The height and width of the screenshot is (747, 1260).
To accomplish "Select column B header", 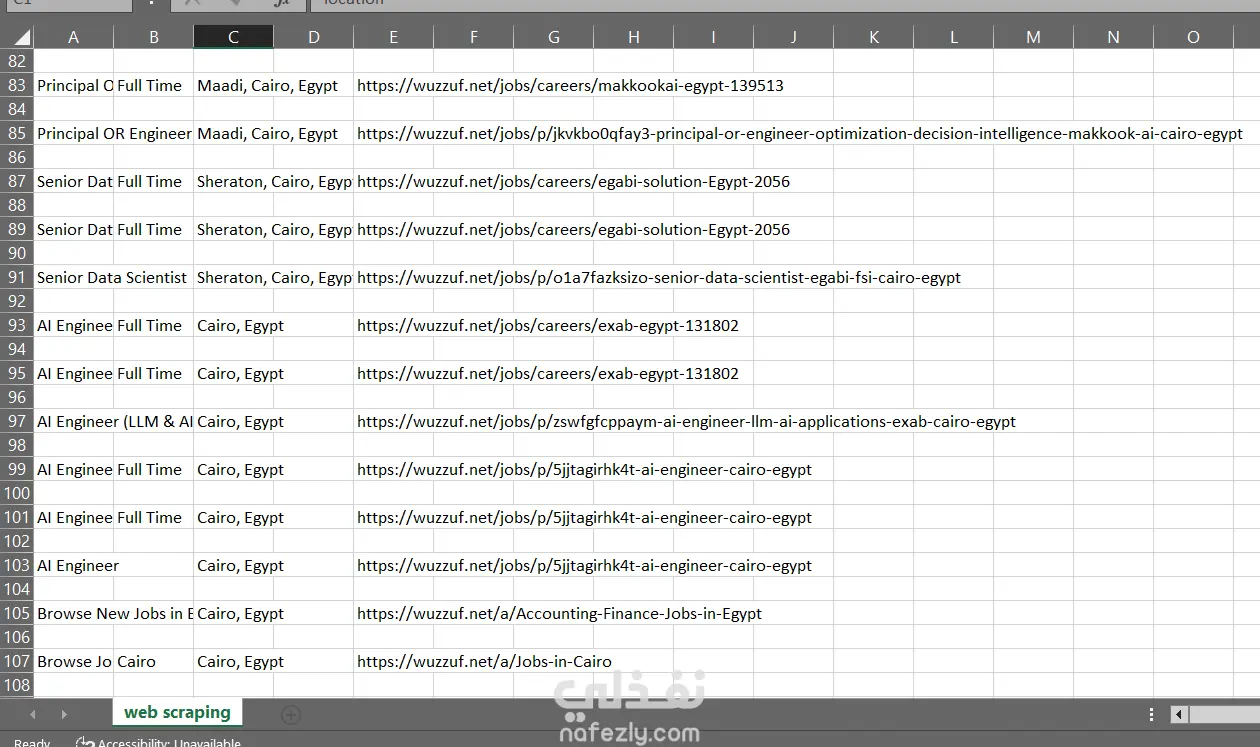I will (x=153, y=37).
